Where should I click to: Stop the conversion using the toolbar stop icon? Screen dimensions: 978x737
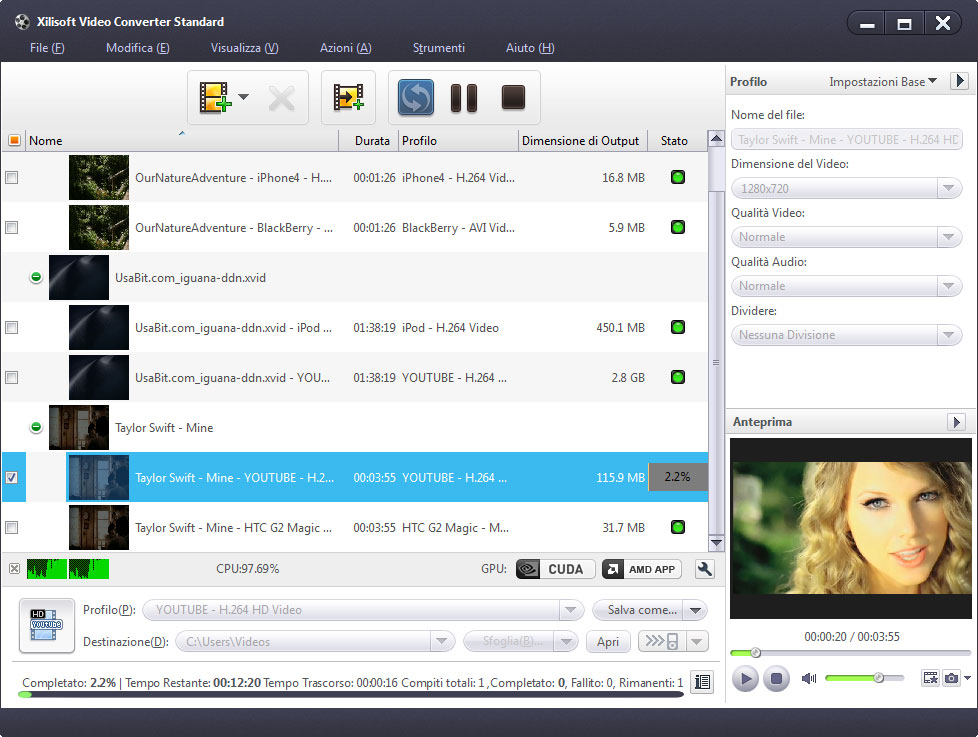tap(513, 97)
